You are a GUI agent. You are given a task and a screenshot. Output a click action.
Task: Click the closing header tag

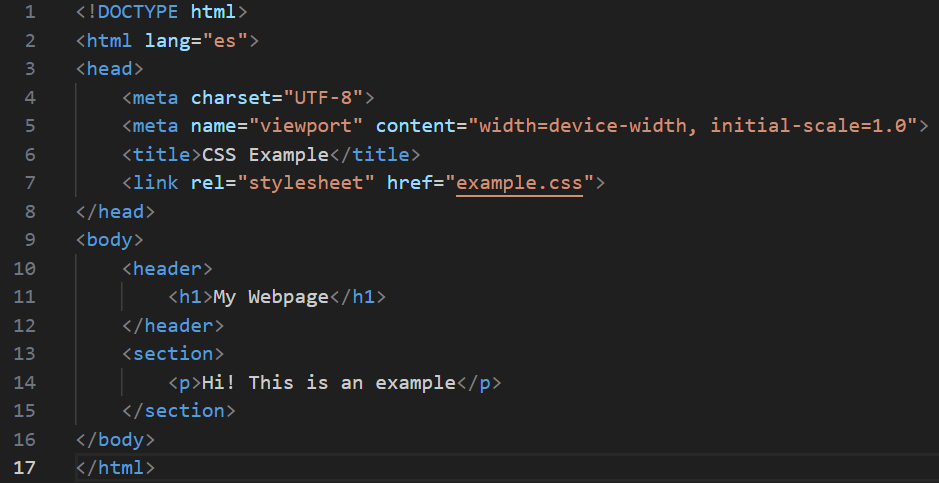point(173,326)
